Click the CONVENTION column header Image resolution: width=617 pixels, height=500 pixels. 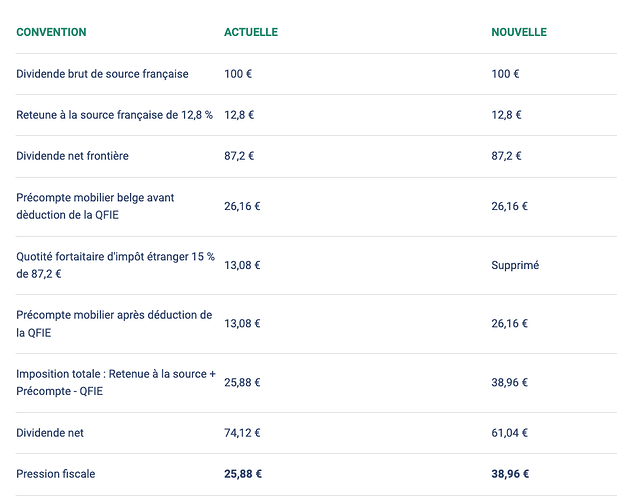click(51, 32)
